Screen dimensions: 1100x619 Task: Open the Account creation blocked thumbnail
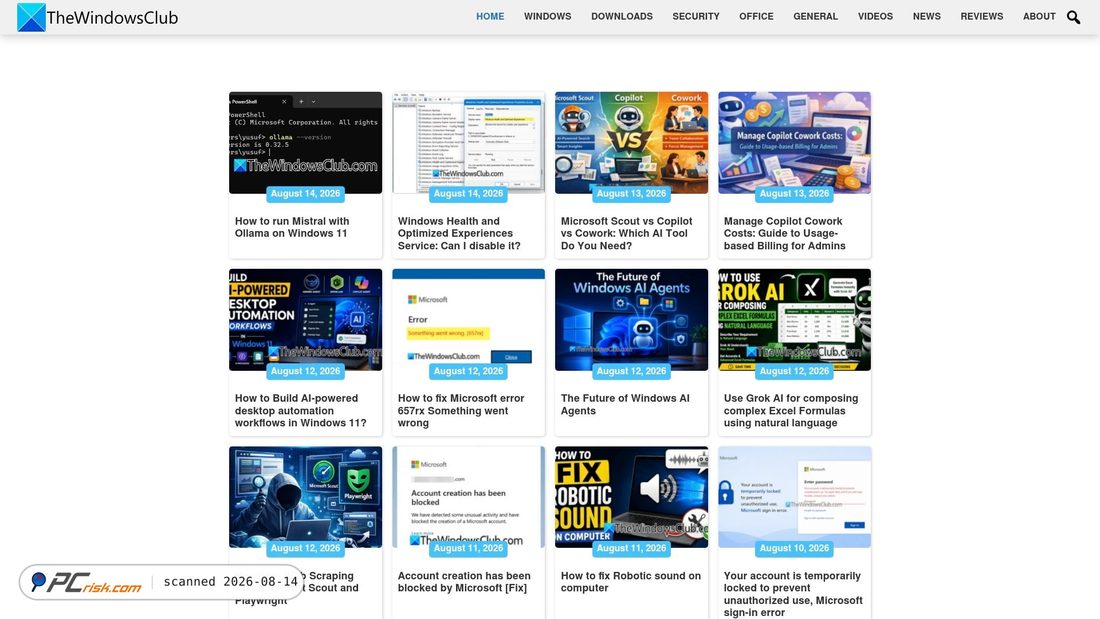tap(469, 497)
